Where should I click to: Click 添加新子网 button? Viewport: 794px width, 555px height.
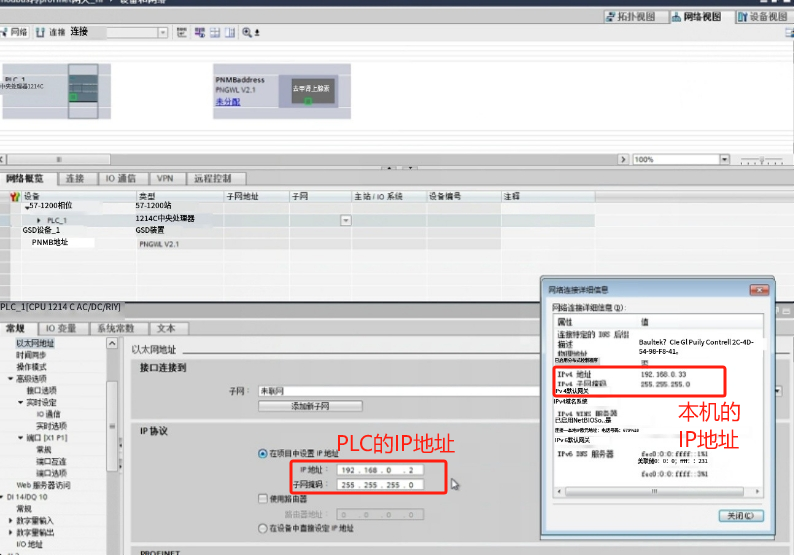(x=310, y=406)
